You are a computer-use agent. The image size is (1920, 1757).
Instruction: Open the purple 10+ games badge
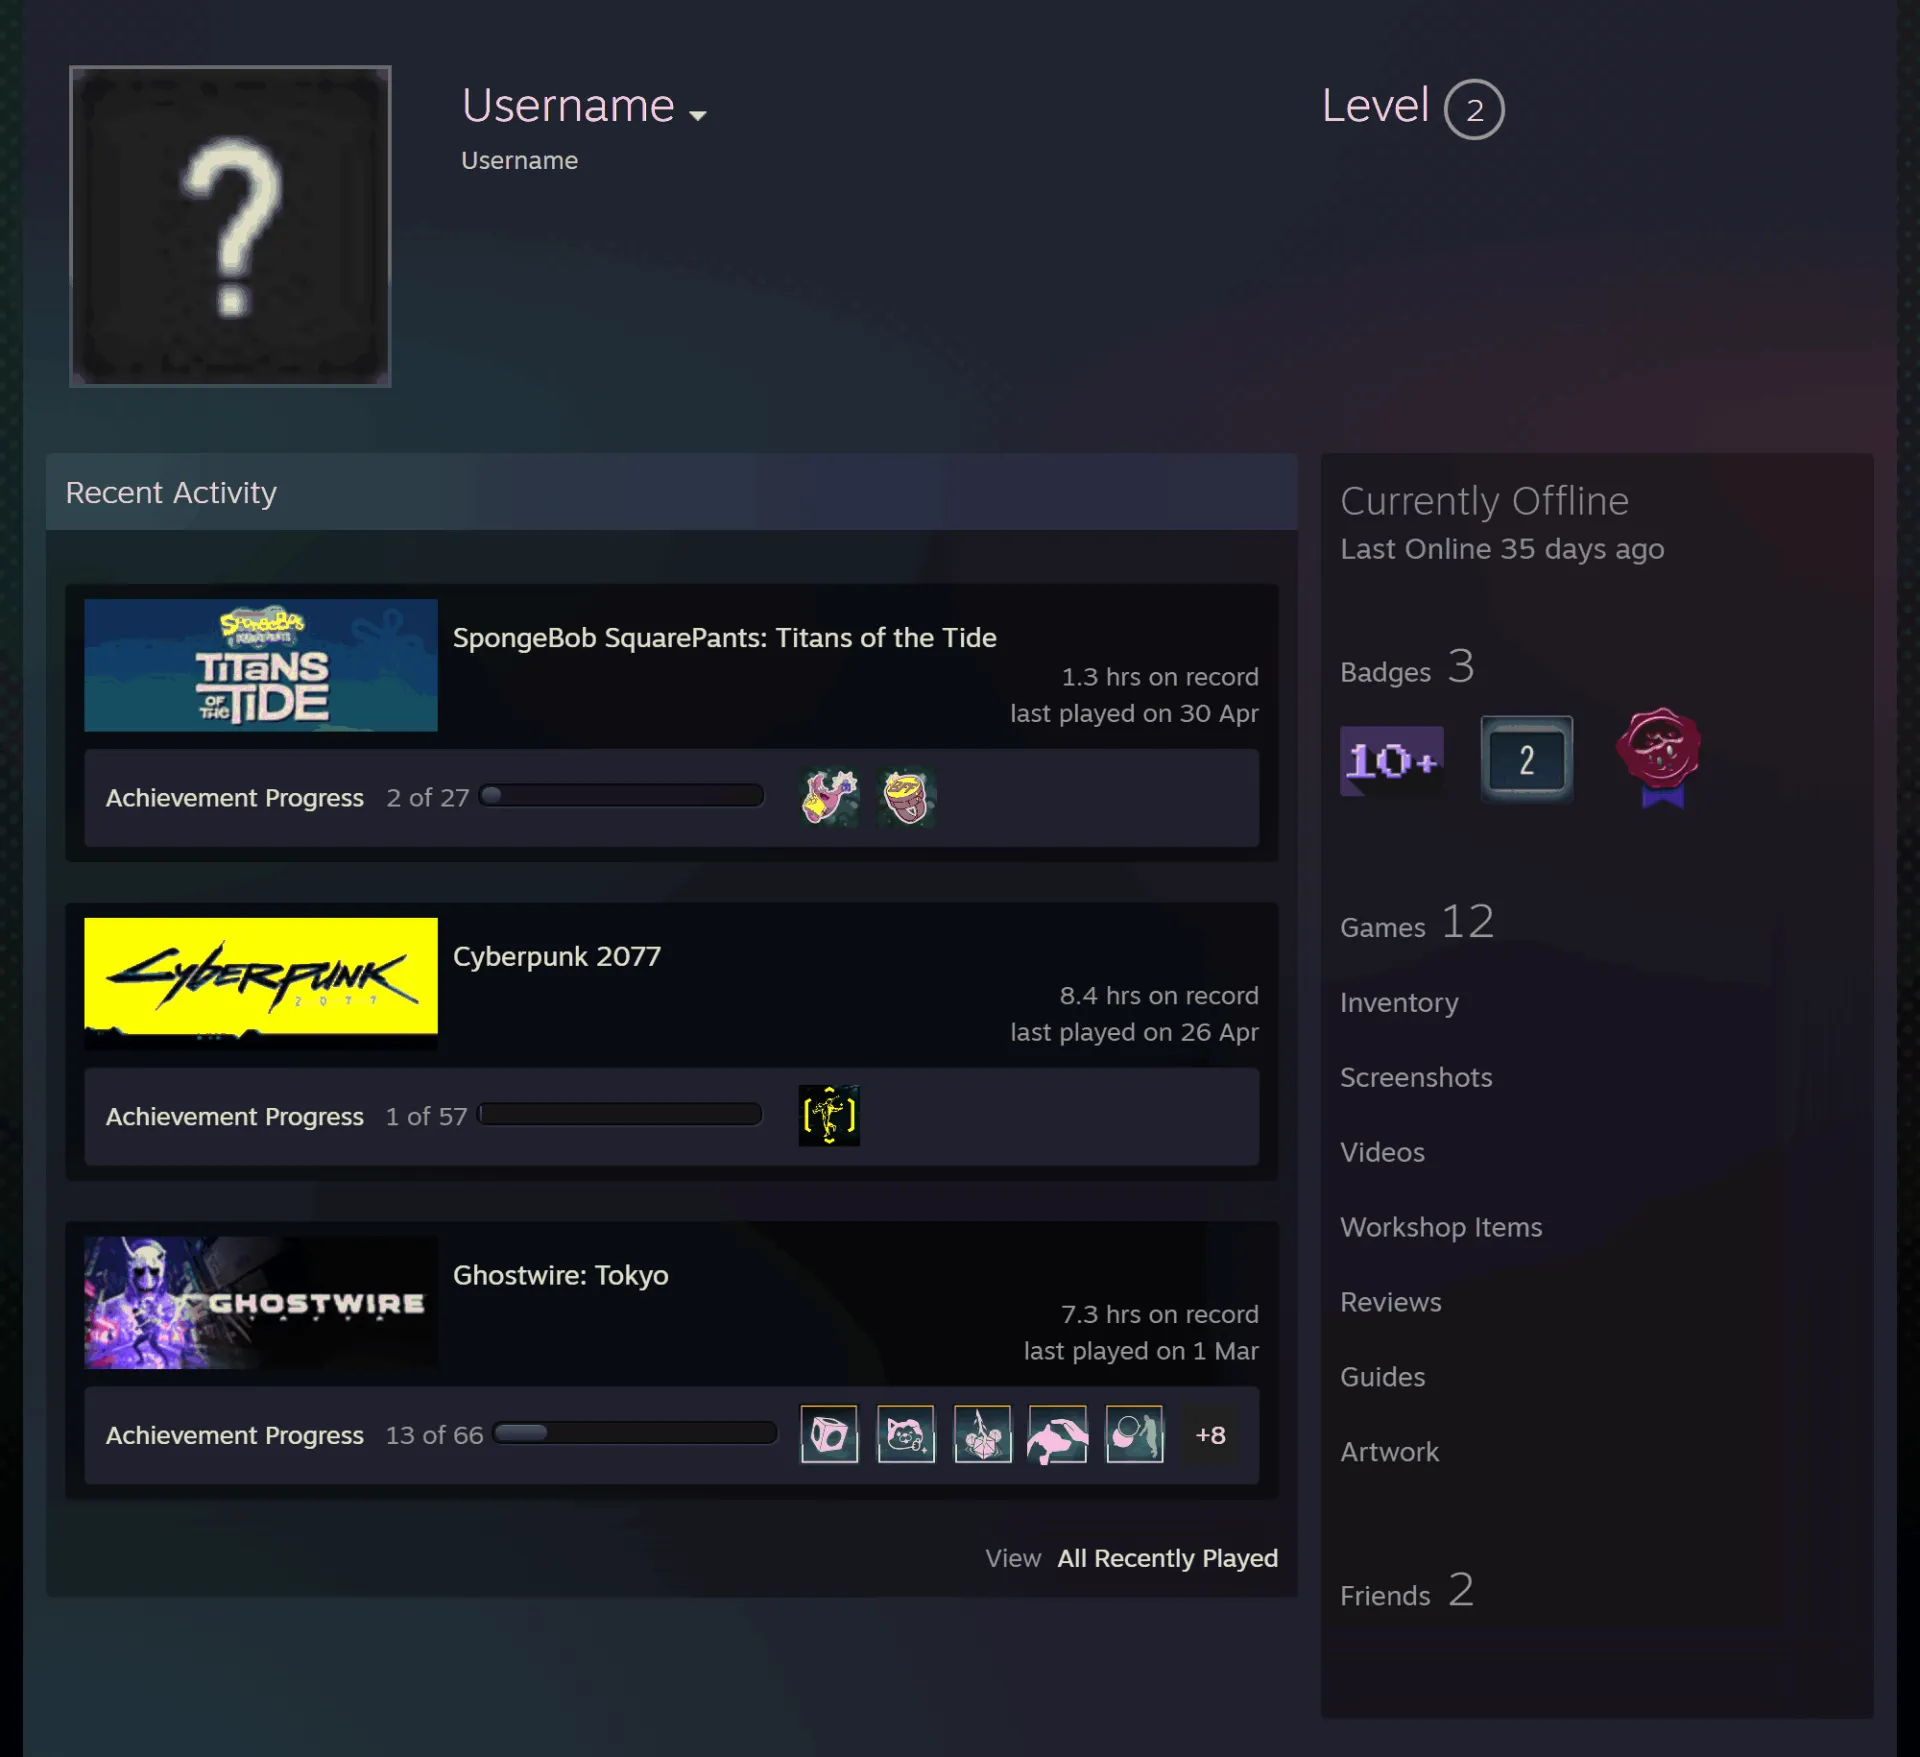pyautogui.click(x=1391, y=761)
